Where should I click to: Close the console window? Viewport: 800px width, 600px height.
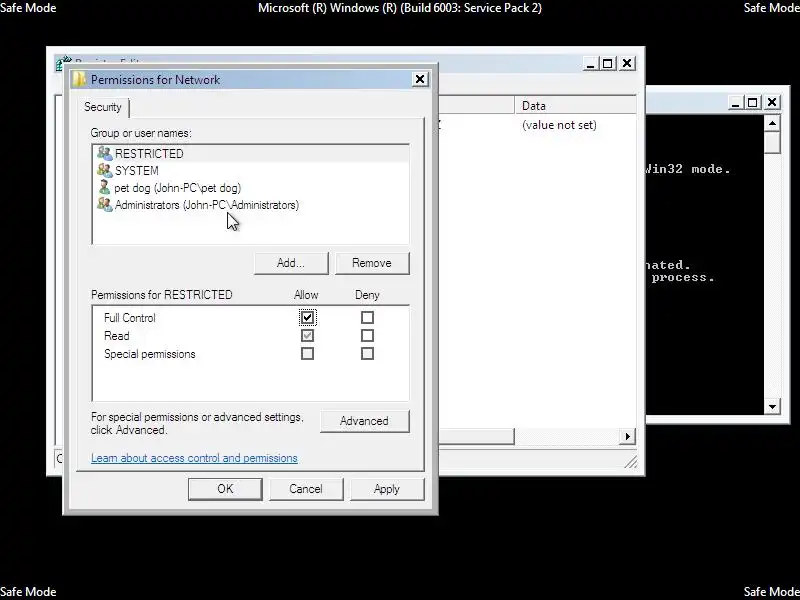pyautogui.click(x=772, y=103)
